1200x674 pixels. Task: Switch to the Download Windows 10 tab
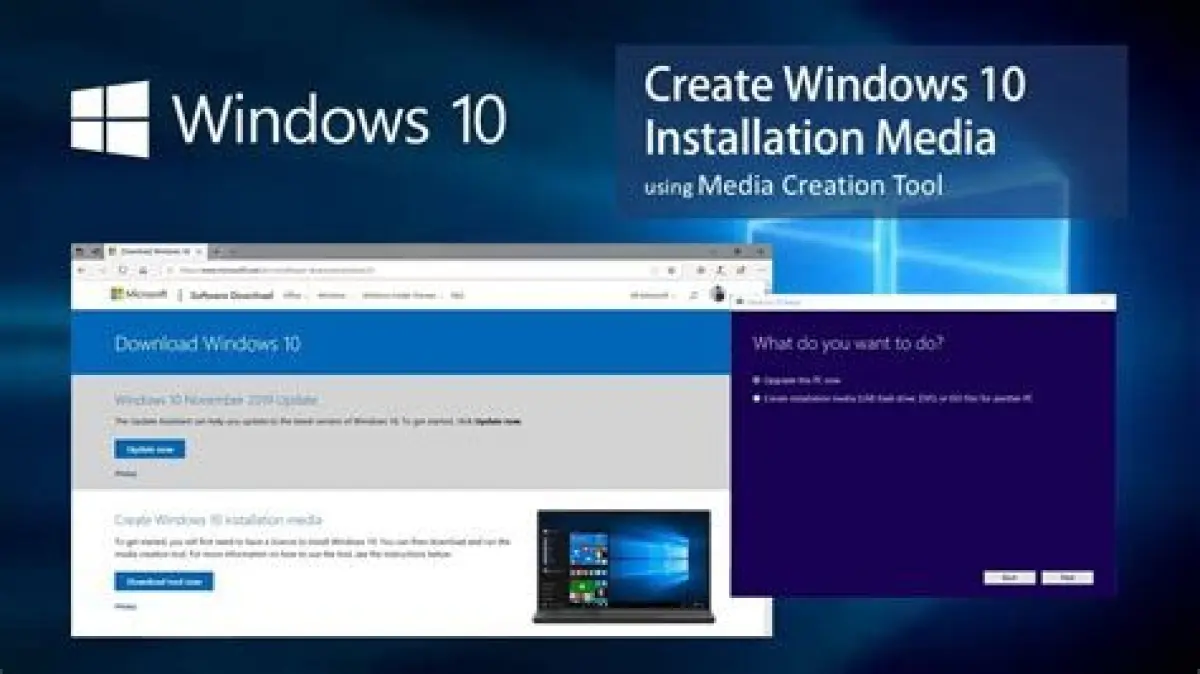(155, 251)
